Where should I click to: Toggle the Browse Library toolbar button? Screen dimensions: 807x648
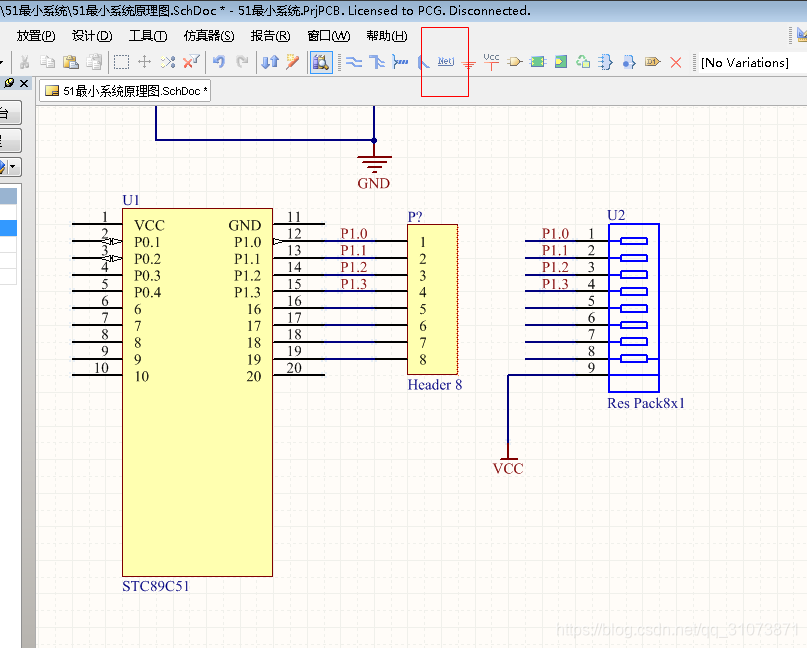pyautogui.click(x=321, y=62)
